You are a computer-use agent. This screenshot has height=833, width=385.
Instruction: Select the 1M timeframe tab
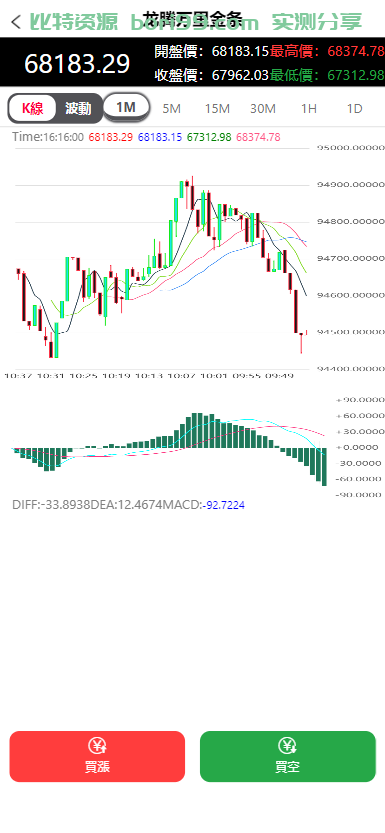click(126, 107)
